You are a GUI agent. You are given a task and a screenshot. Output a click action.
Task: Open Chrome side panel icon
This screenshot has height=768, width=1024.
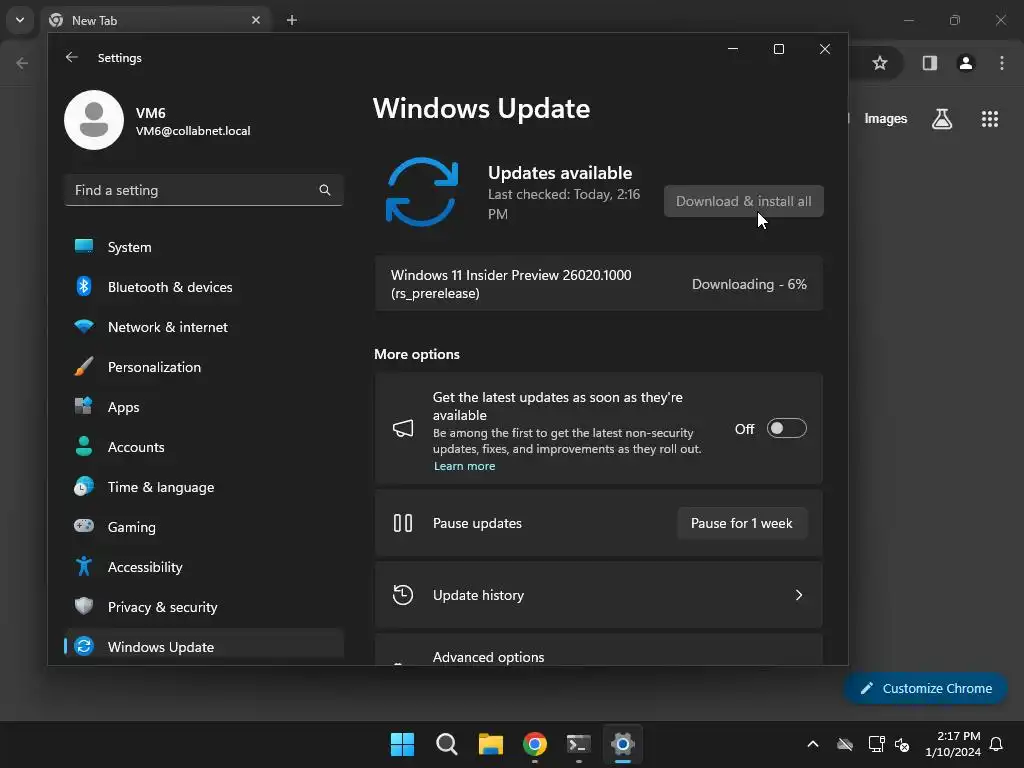click(930, 63)
